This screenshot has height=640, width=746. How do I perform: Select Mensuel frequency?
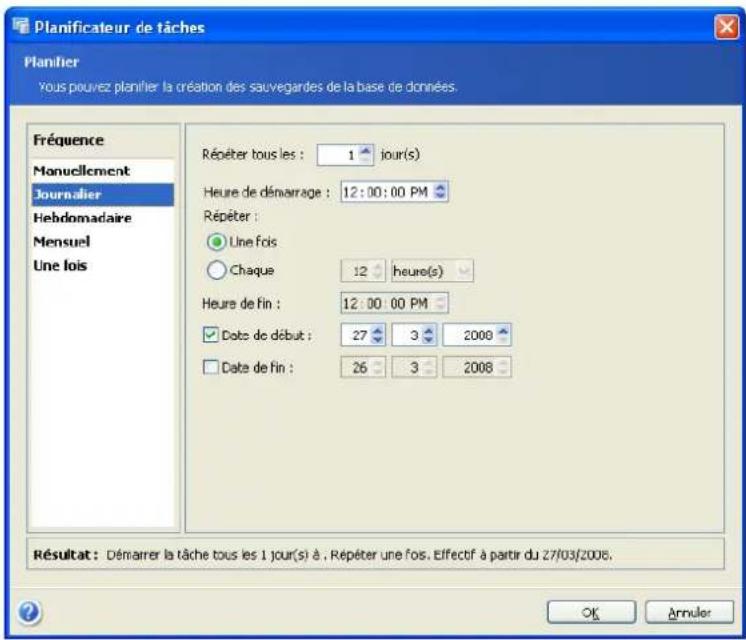point(103,242)
